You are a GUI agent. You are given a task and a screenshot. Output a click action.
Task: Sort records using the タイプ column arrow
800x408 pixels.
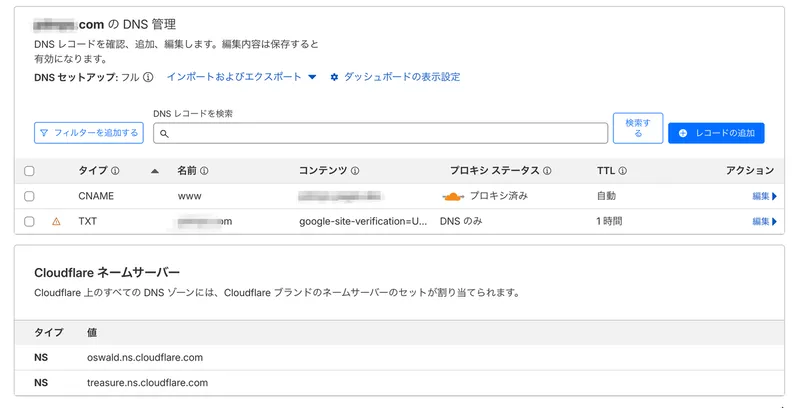[x=155, y=171]
